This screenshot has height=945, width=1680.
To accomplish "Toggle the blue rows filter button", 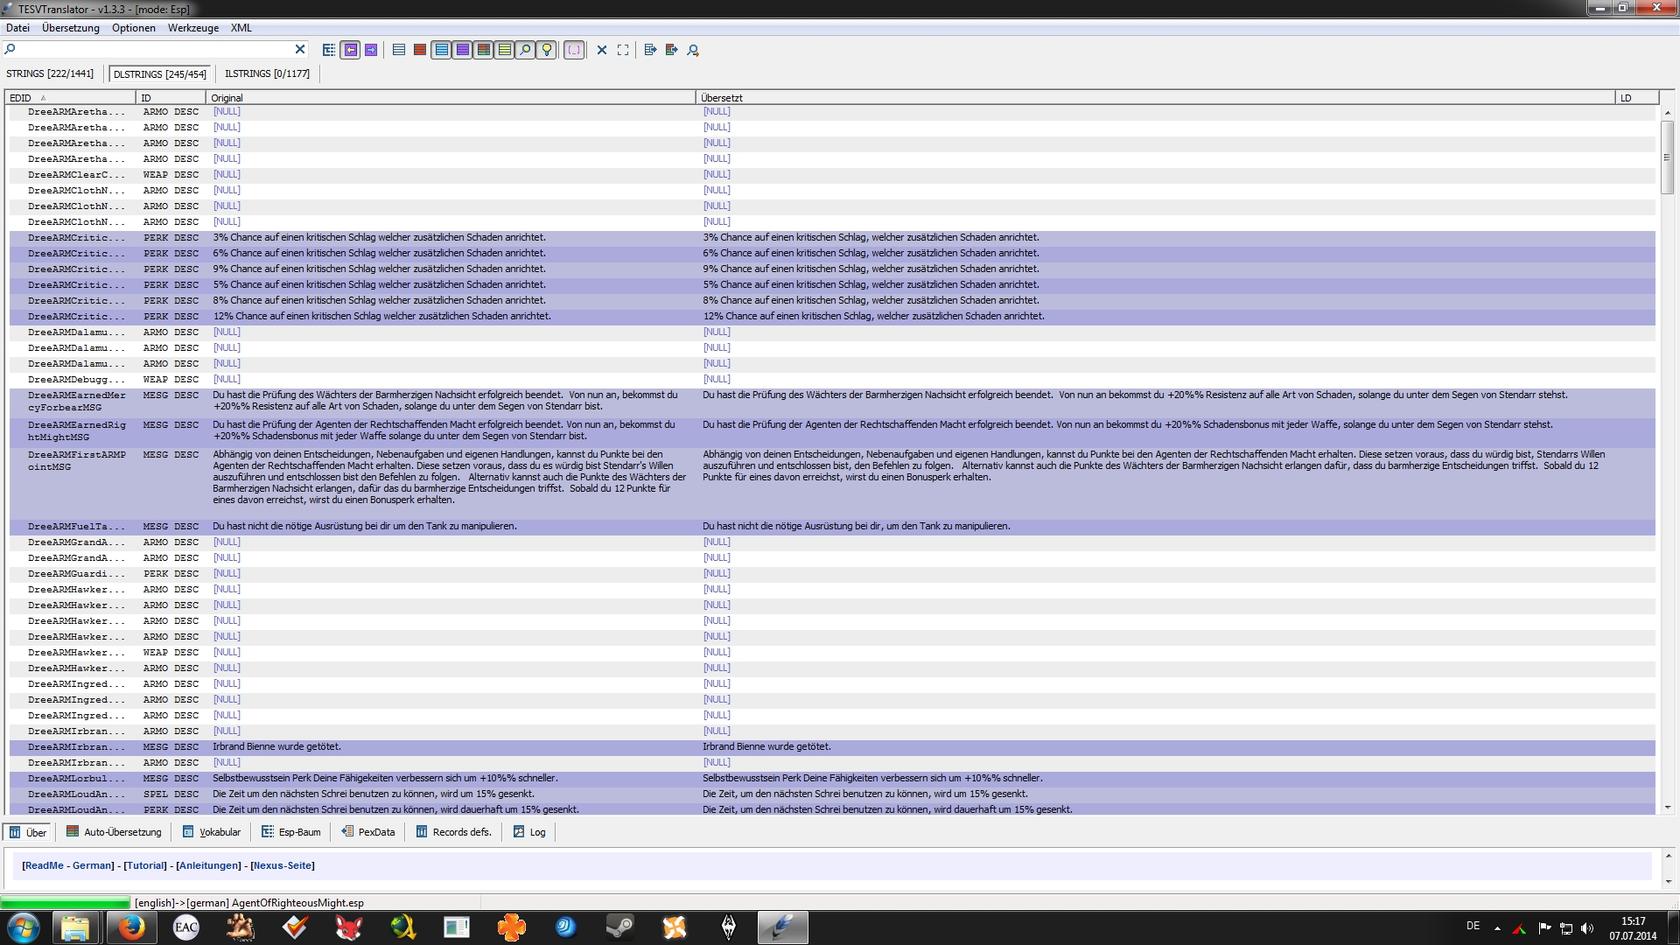I will [441, 50].
